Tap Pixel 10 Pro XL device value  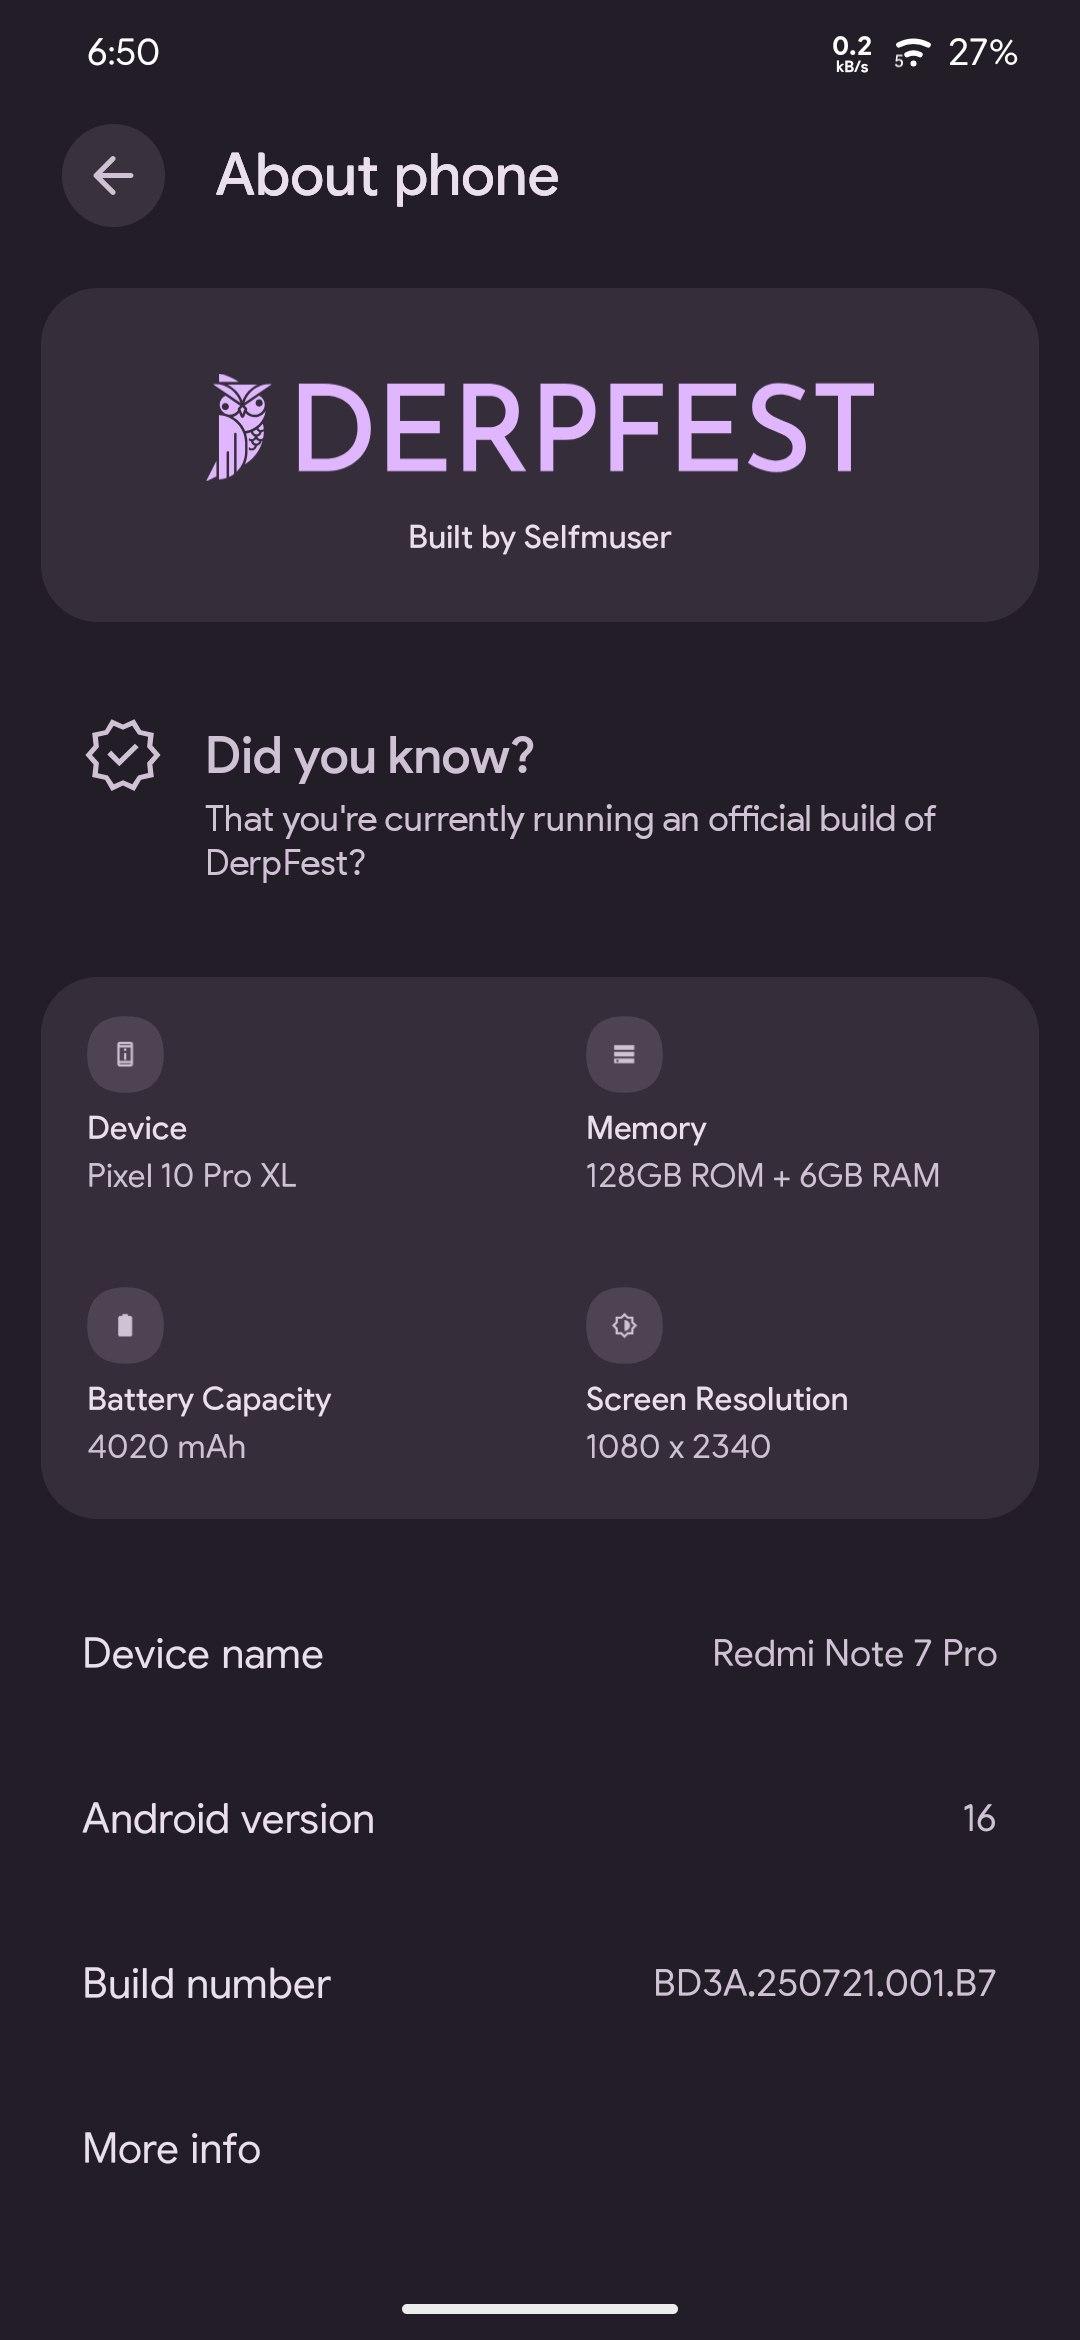click(x=192, y=1175)
